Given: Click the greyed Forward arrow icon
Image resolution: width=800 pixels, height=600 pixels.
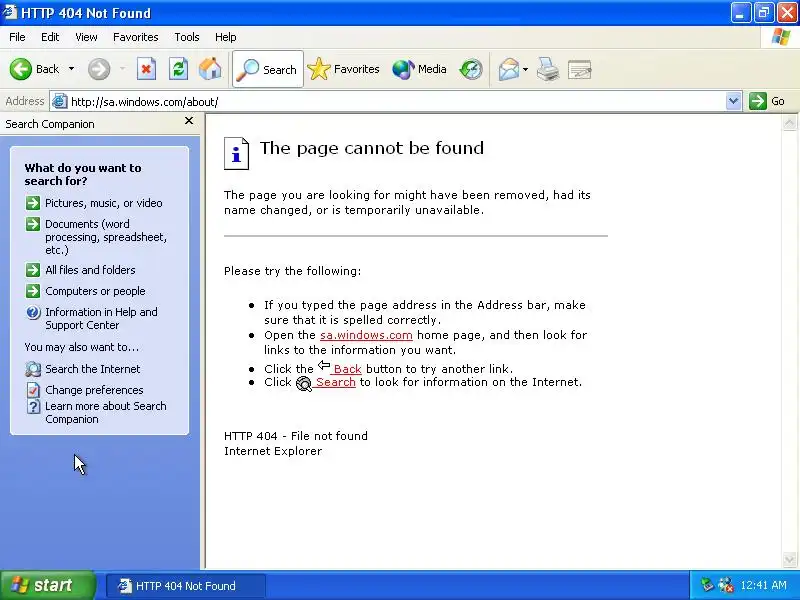Looking at the screenshot, I should 99,69.
